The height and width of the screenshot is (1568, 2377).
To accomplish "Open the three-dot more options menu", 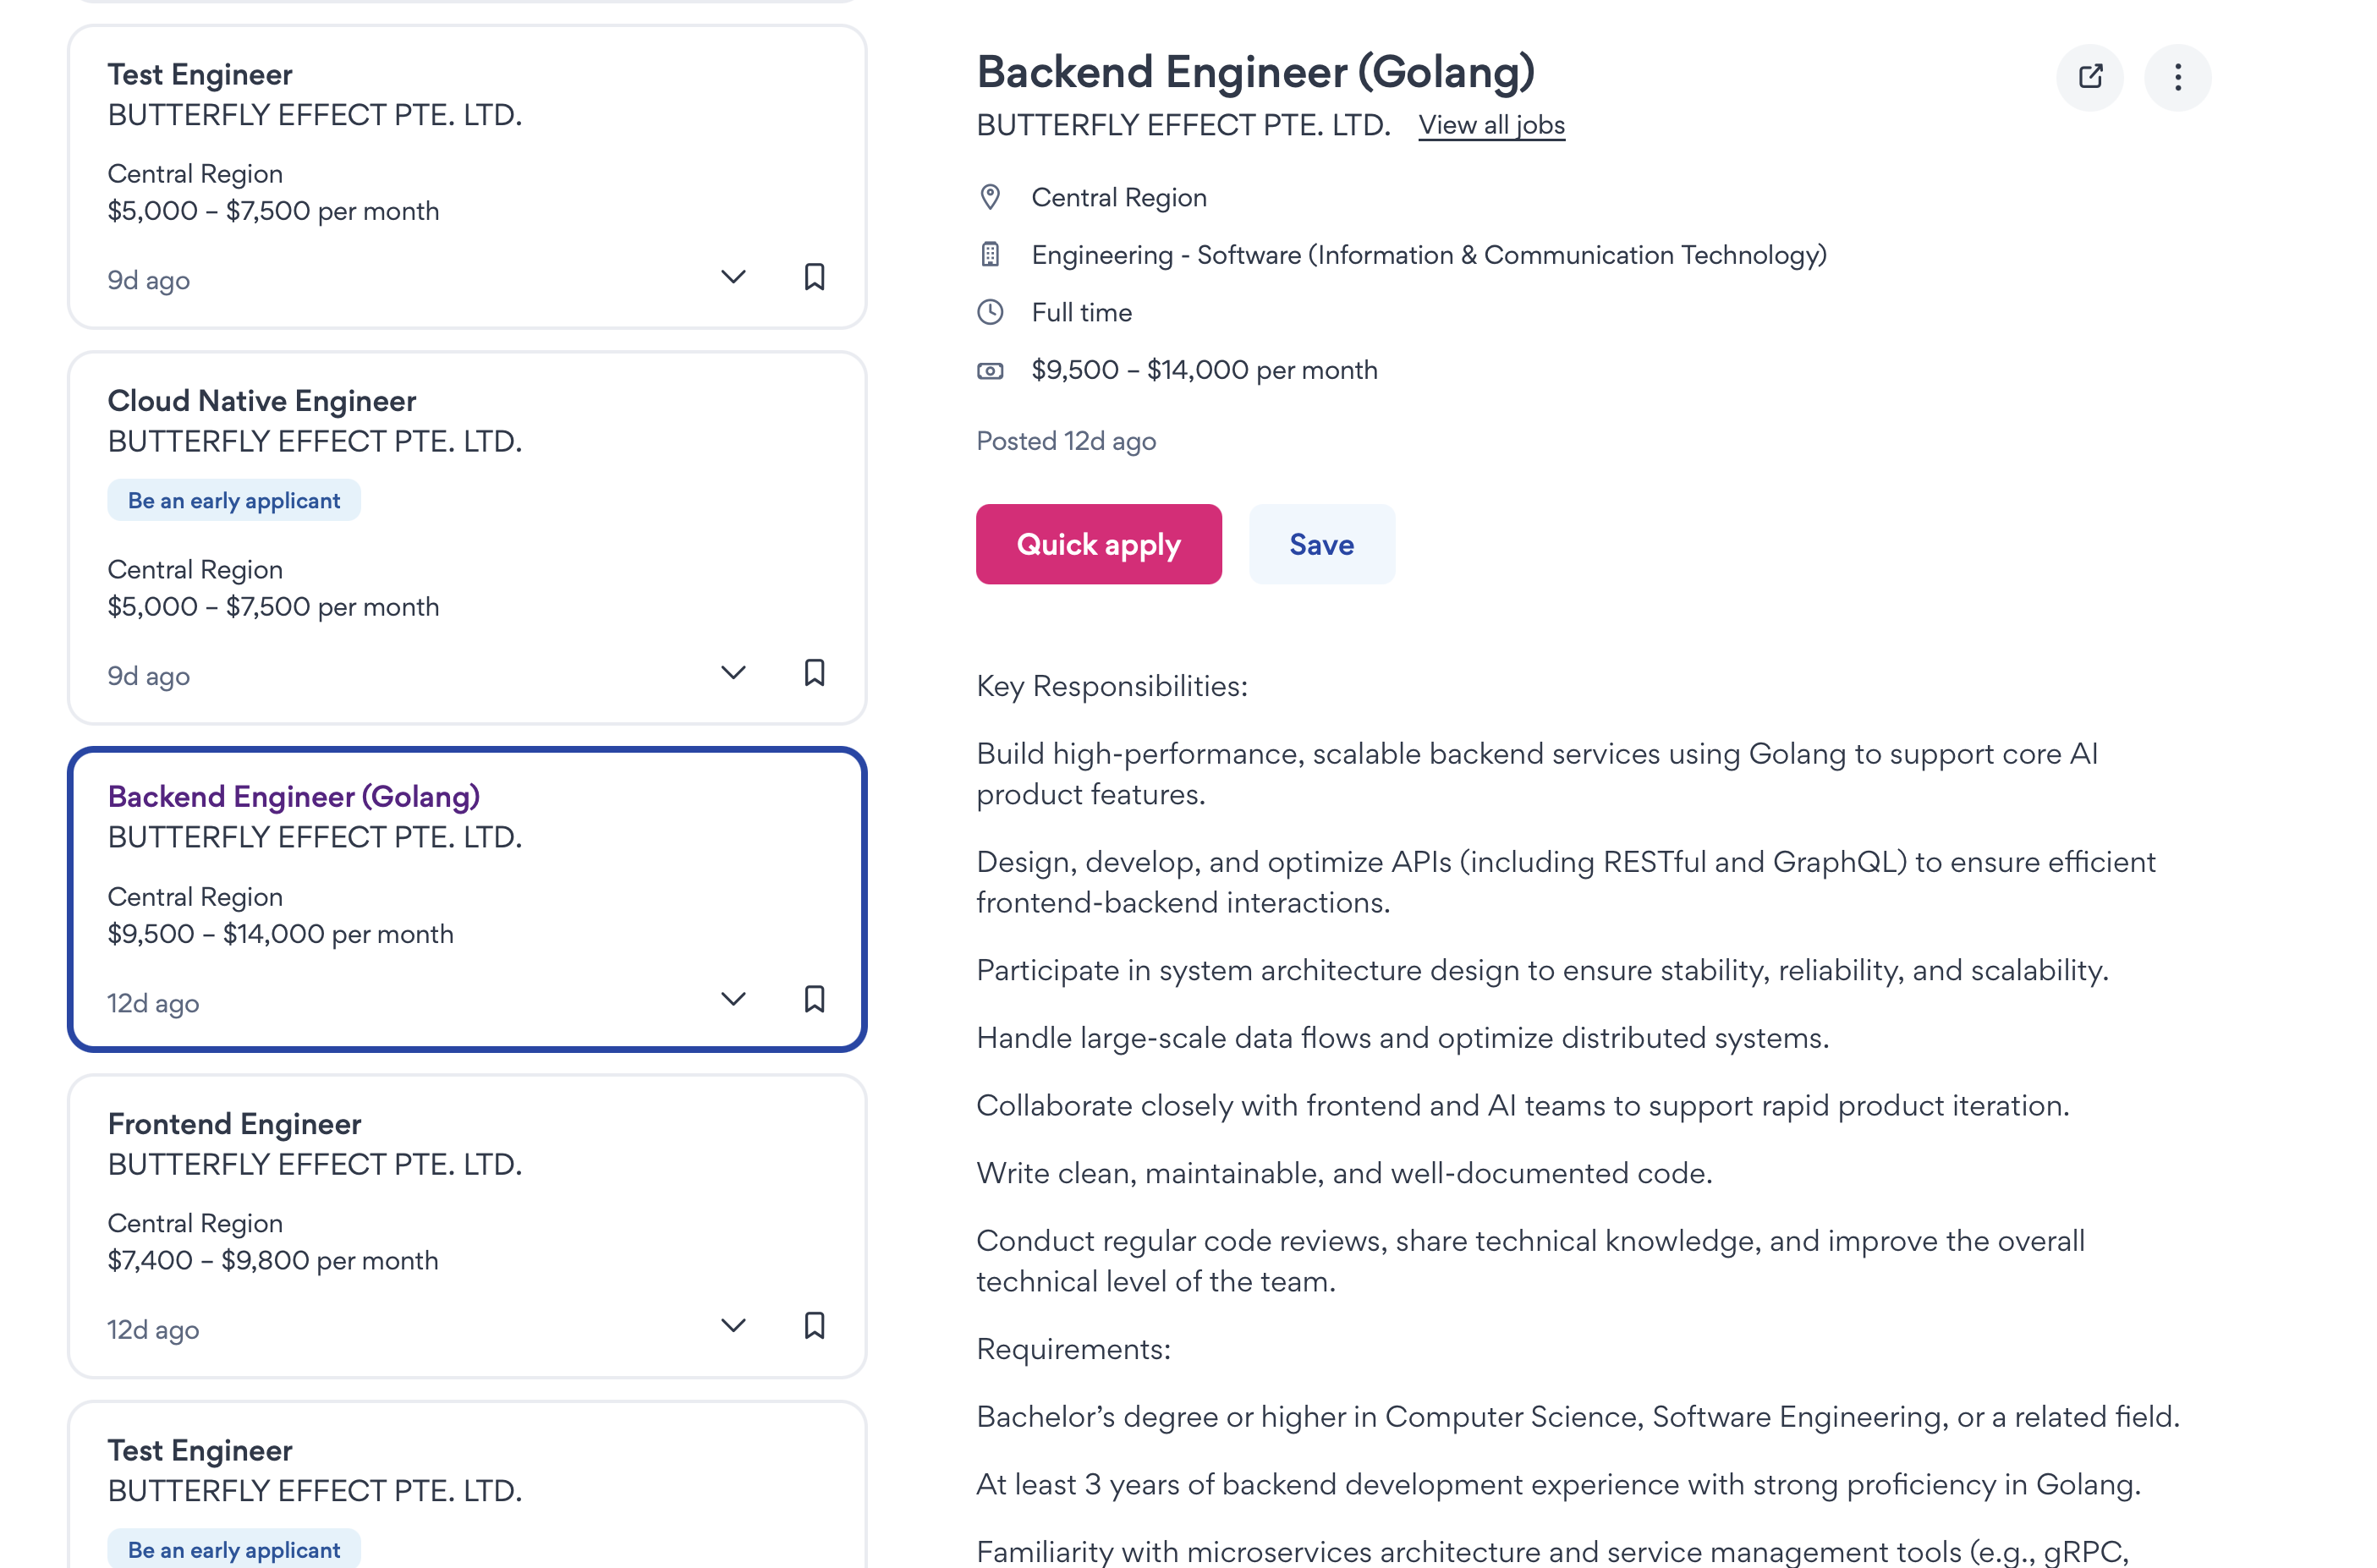I will pyautogui.click(x=2177, y=77).
